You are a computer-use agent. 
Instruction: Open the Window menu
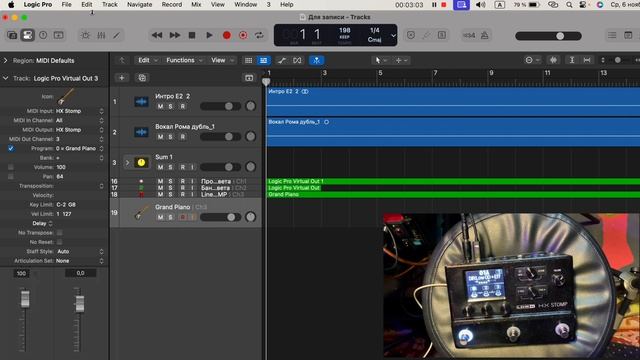pos(246,4)
